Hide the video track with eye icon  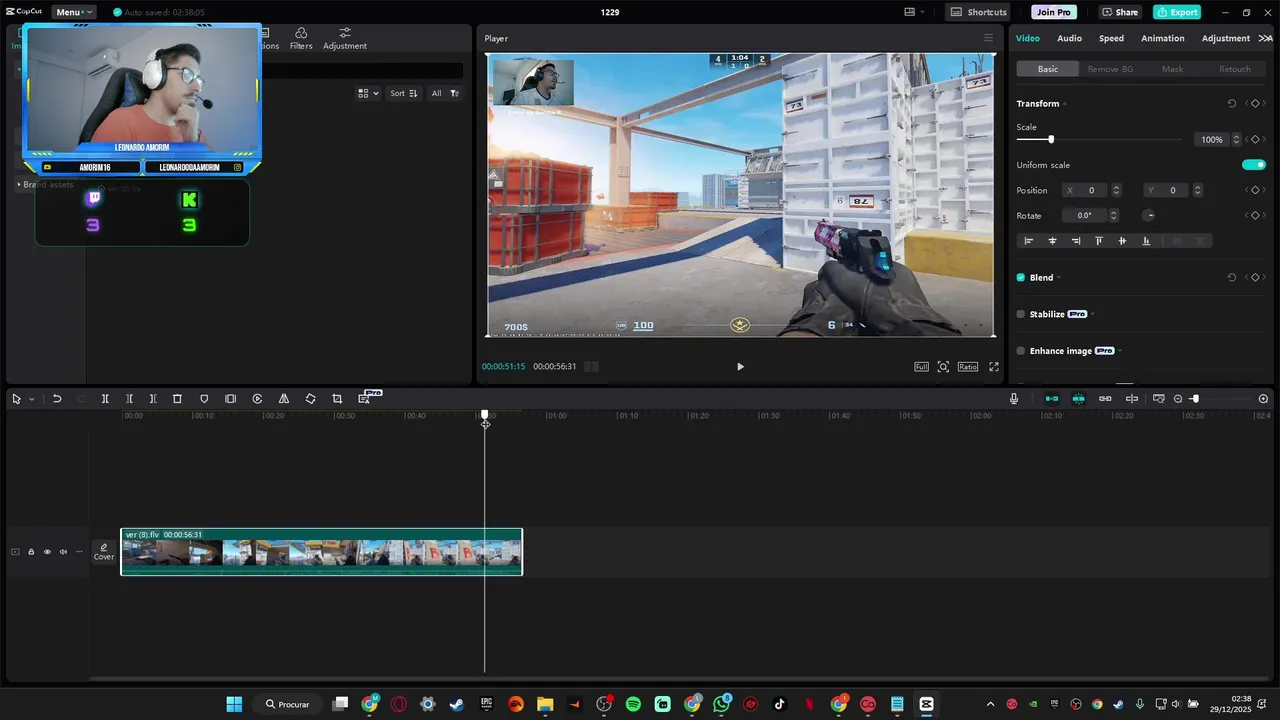(47, 552)
